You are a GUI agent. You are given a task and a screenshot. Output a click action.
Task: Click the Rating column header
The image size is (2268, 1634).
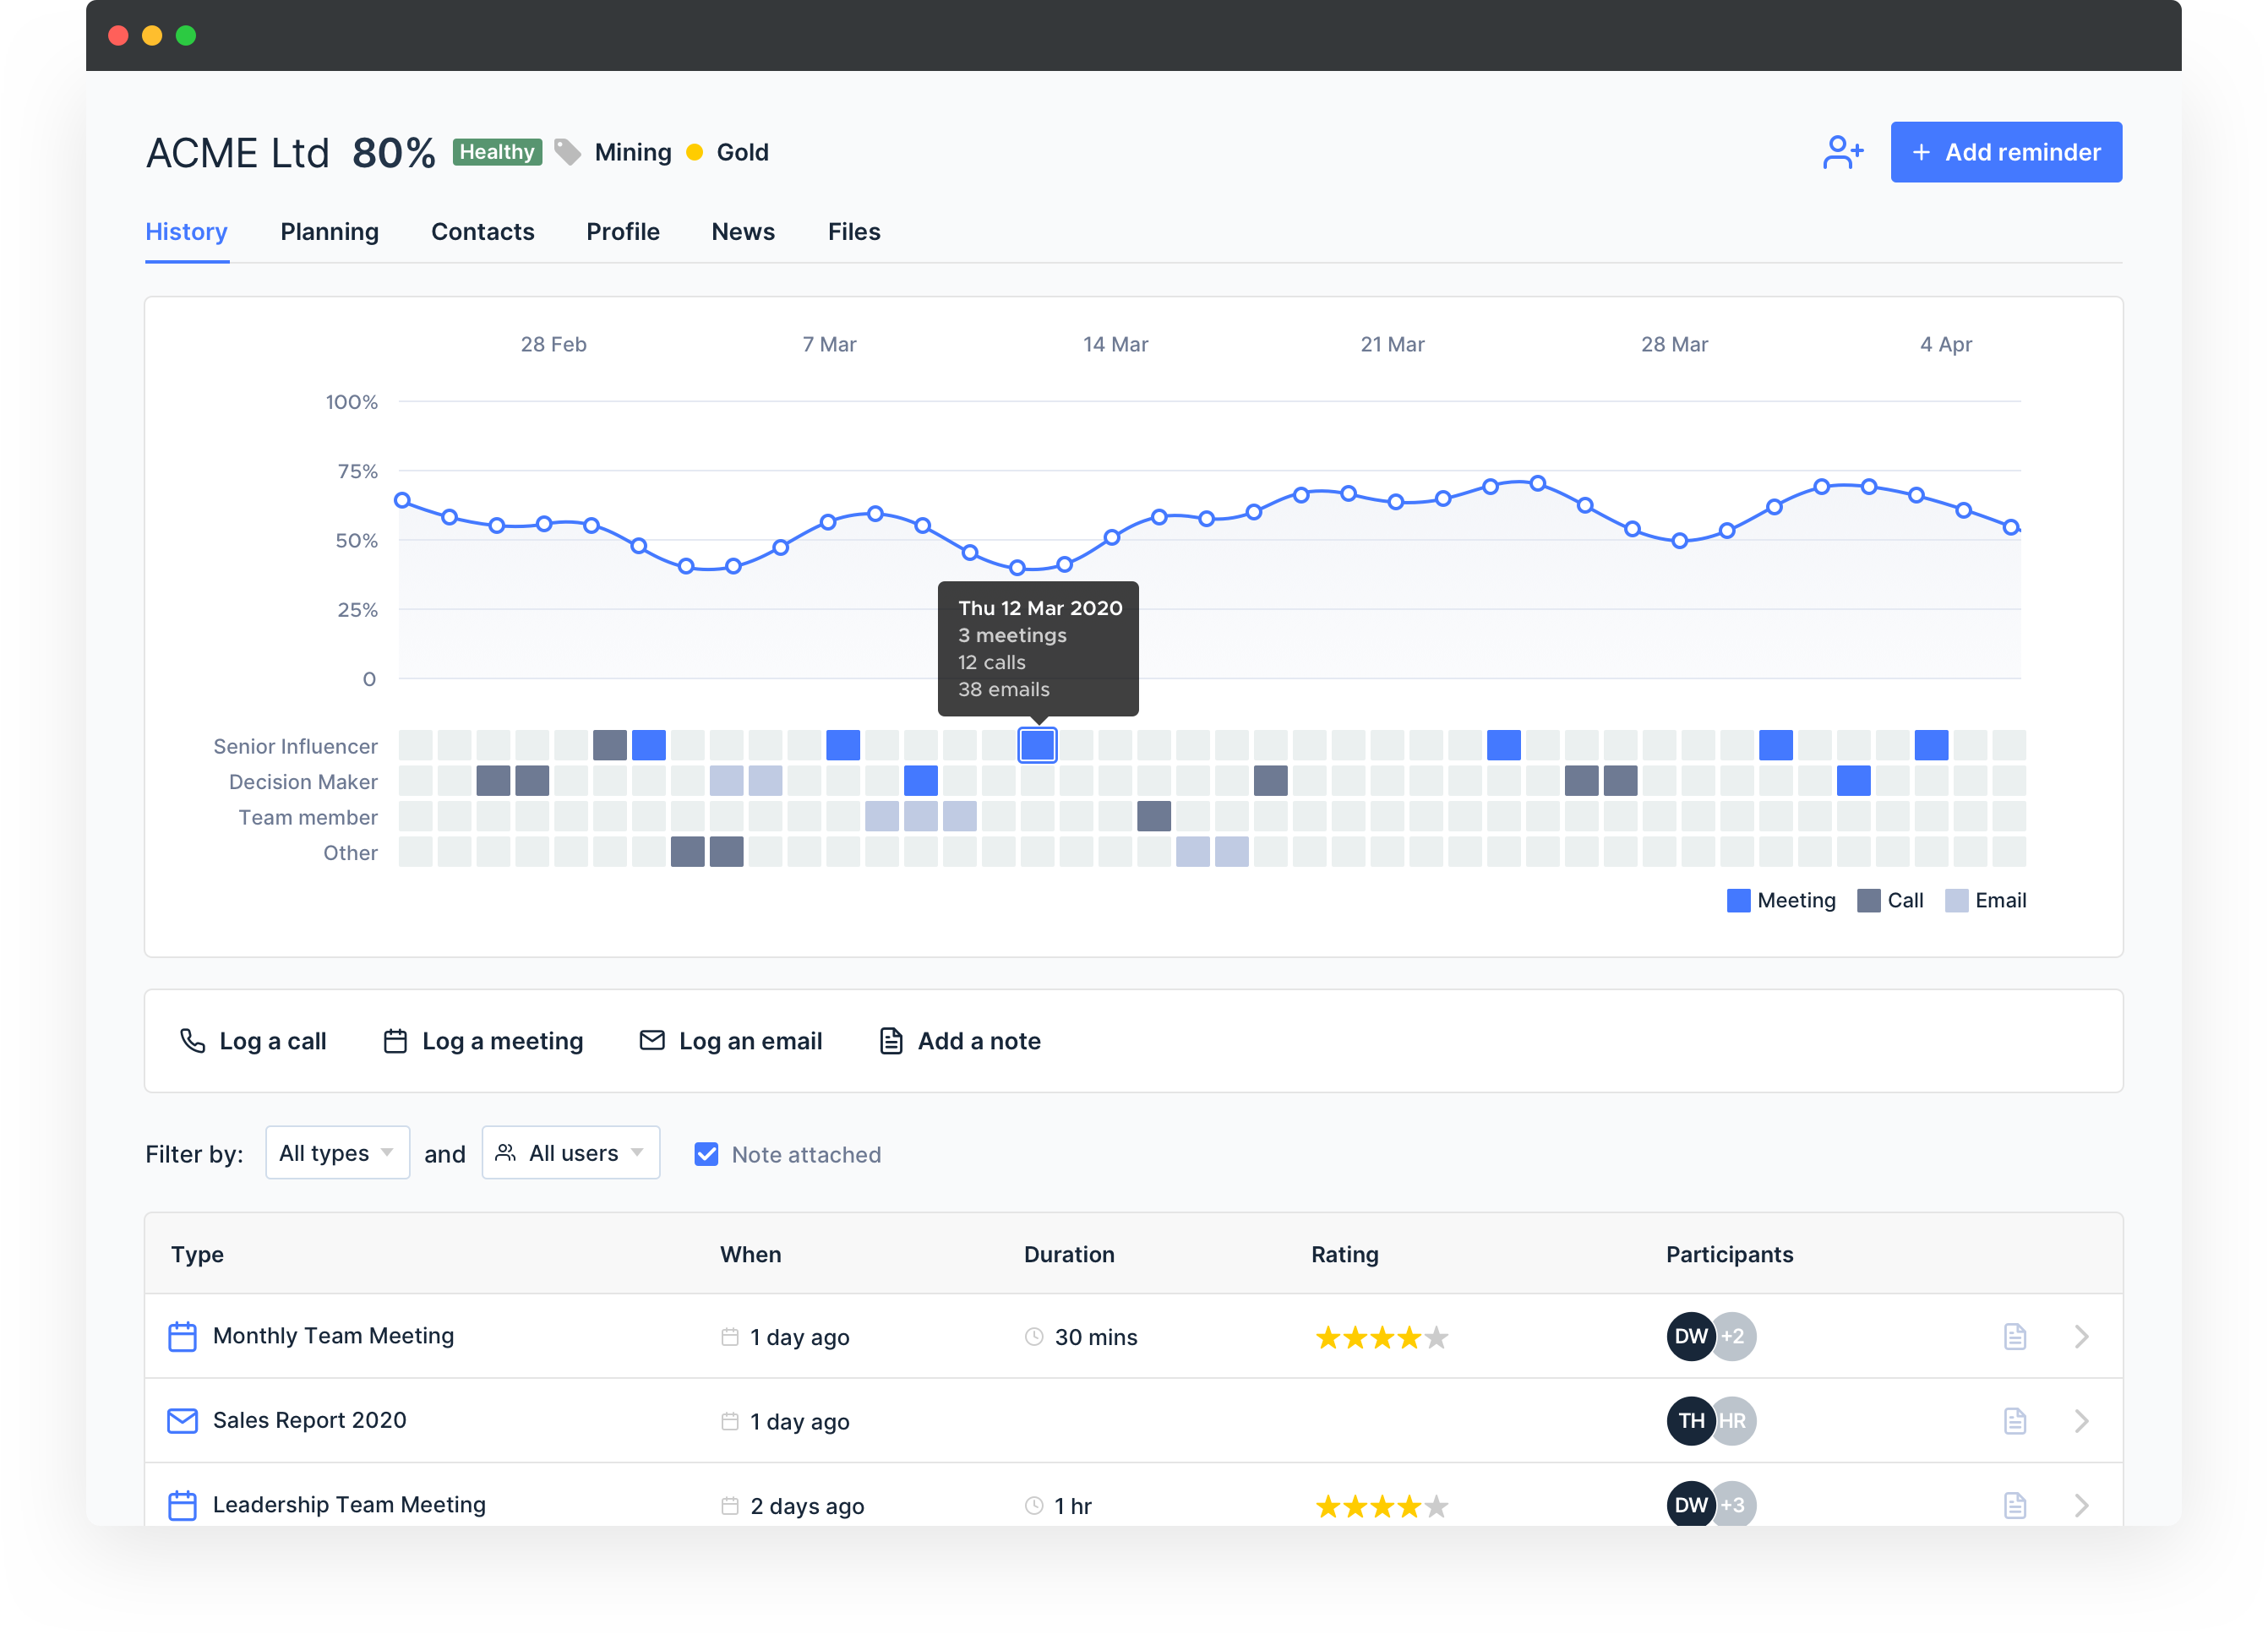coord(1344,1254)
